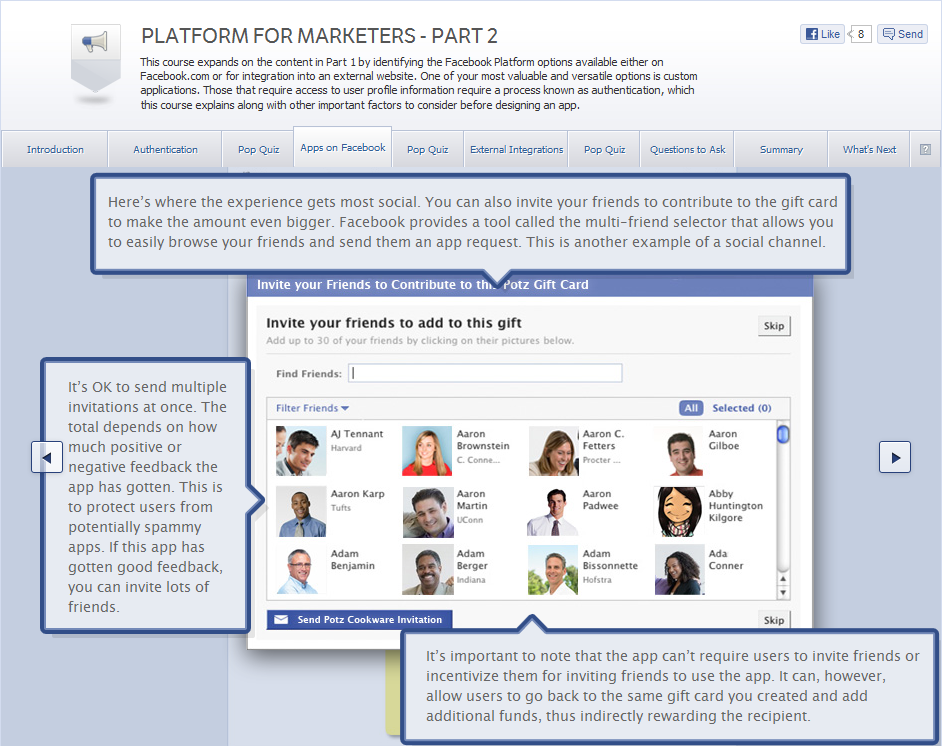The width and height of the screenshot is (942, 746).
Task: Open the What's Next tab
Action: pyautogui.click(x=869, y=149)
